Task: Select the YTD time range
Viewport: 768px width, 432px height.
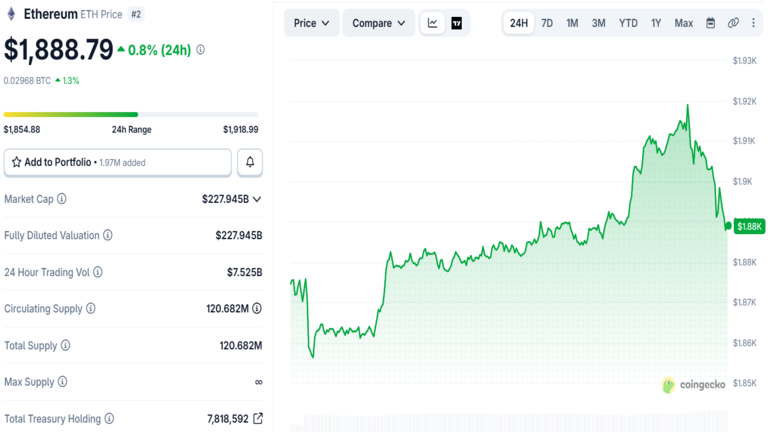Action: point(628,23)
